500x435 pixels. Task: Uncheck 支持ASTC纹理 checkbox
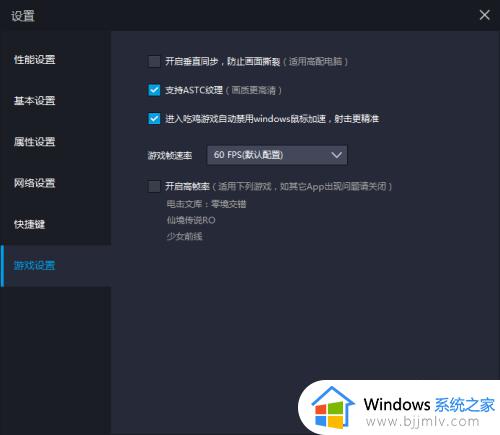coord(154,90)
